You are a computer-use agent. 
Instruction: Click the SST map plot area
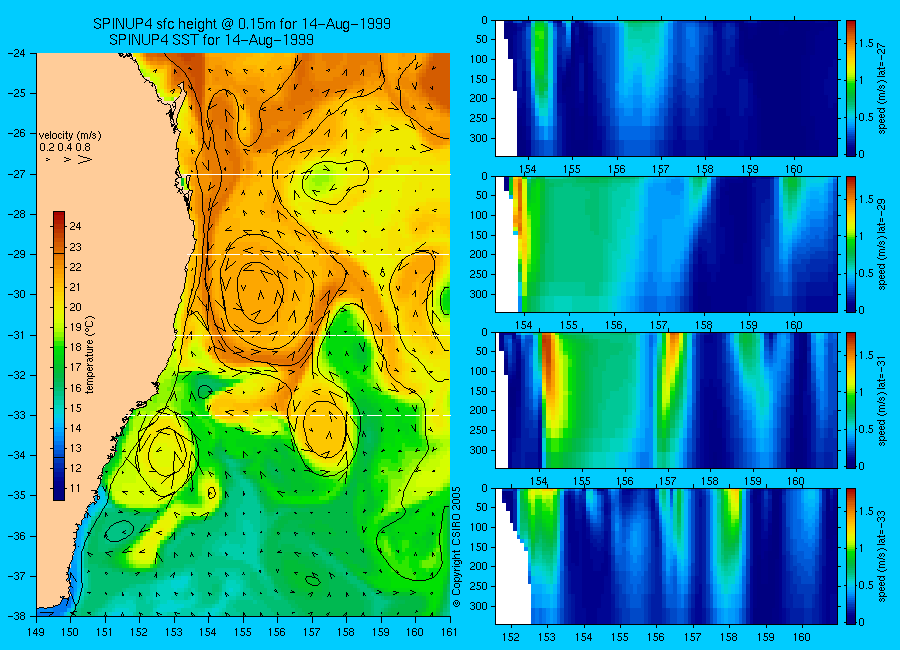[243, 335]
